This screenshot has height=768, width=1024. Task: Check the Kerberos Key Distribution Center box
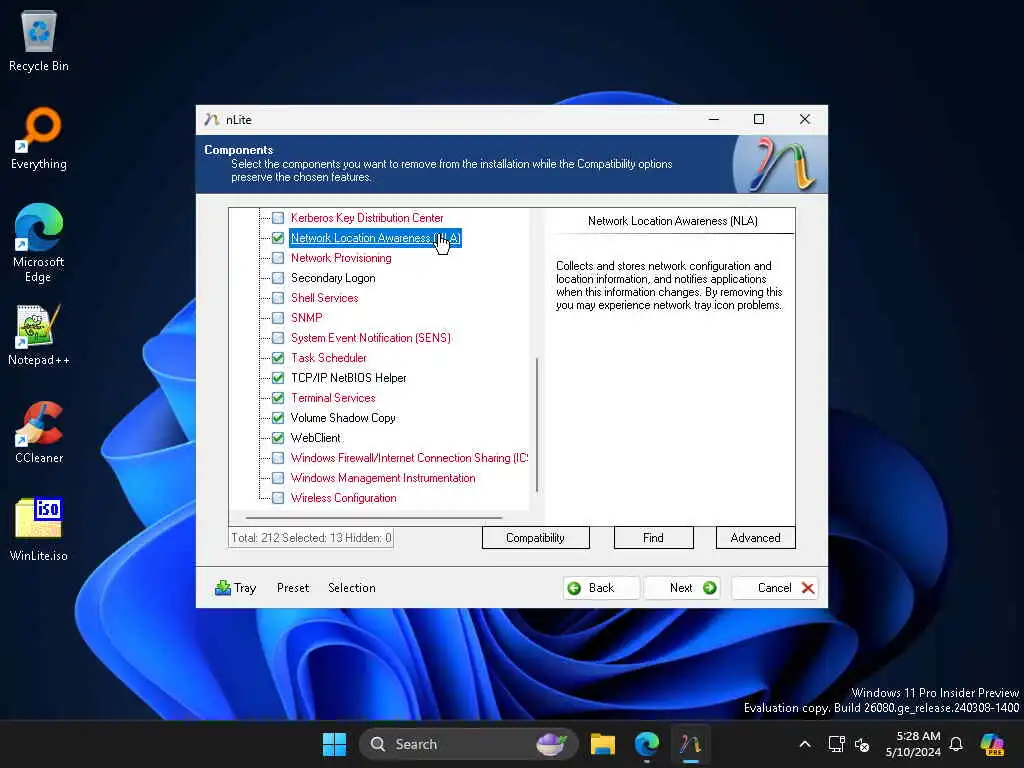(x=278, y=217)
